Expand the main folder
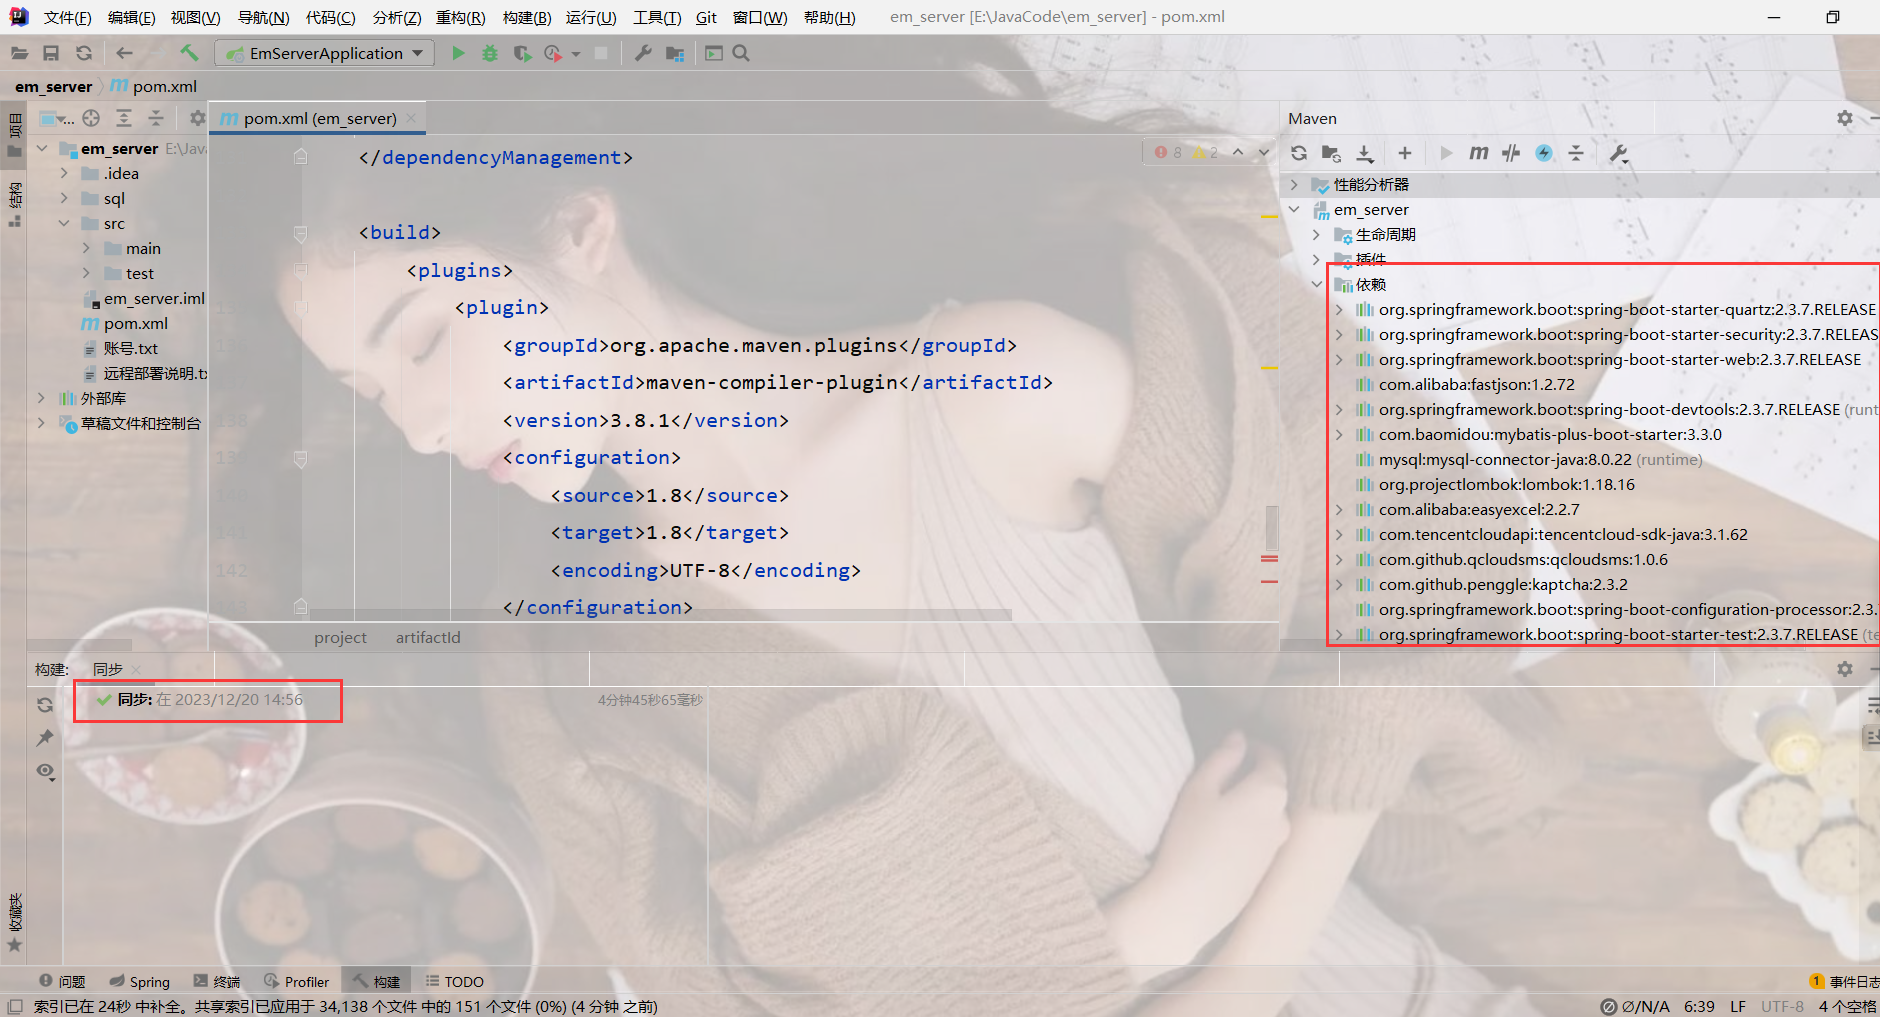The height and width of the screenshot is (1017, 1880). (86, 248)
